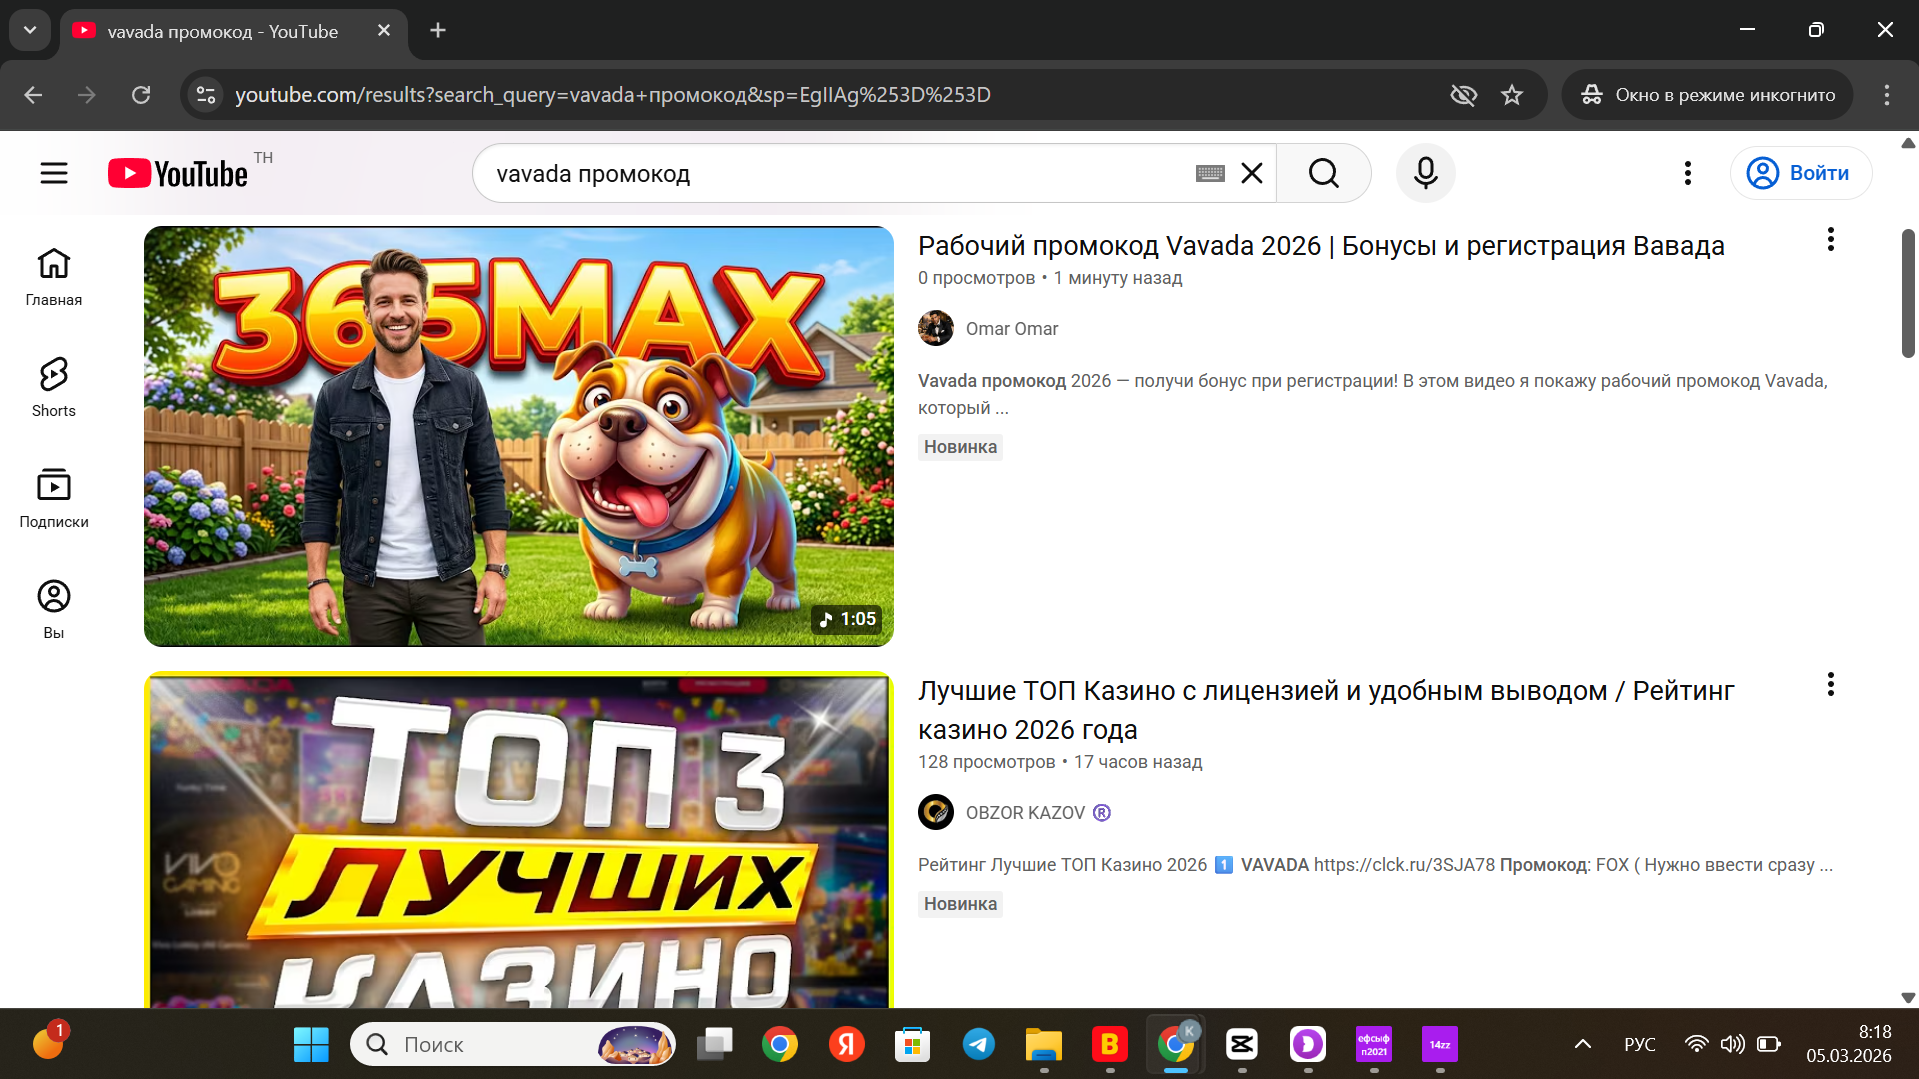
Task: Open the on-screen keyboard in the search box
Action: click(1210, 174)
